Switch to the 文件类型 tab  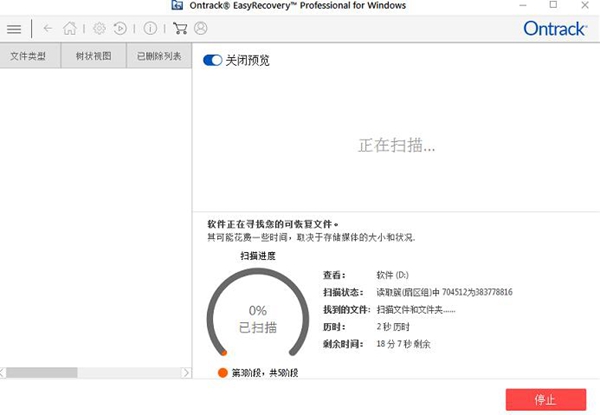coord(30,56)
